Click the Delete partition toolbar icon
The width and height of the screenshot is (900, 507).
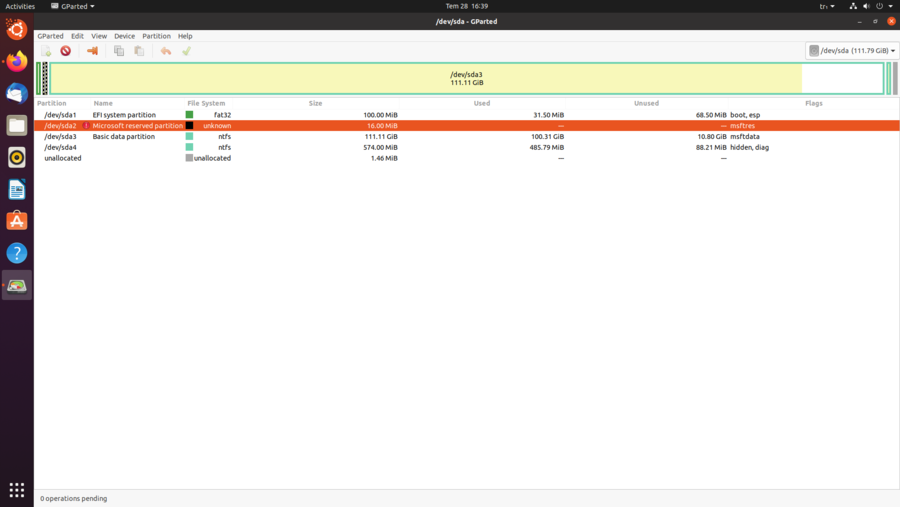[65, 51]
